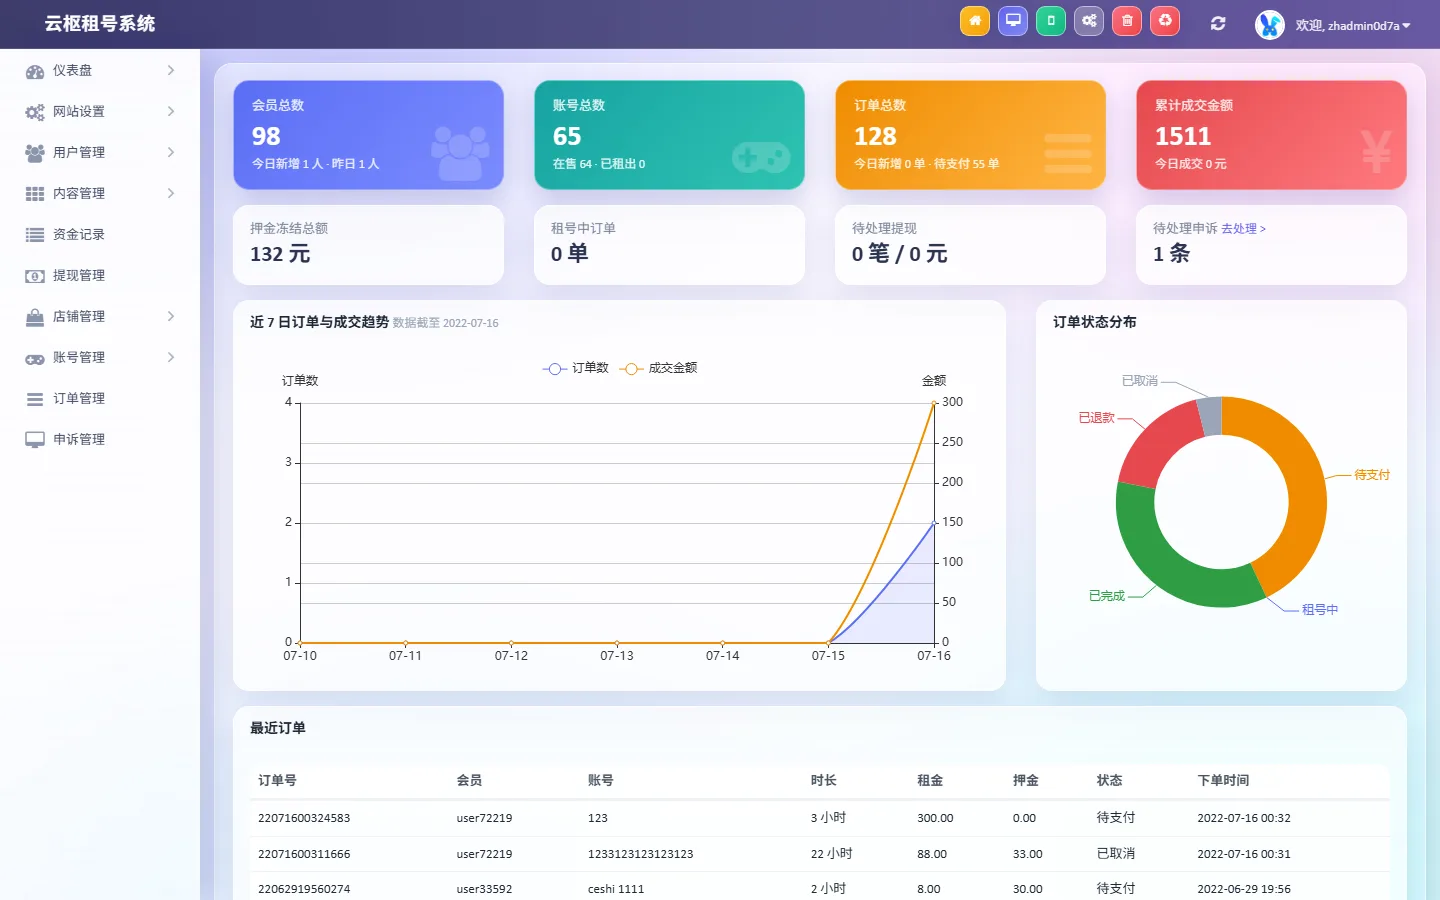
Task: Click the 仪表盘 dashboard sidebar icon
Action: coord(35,71)
